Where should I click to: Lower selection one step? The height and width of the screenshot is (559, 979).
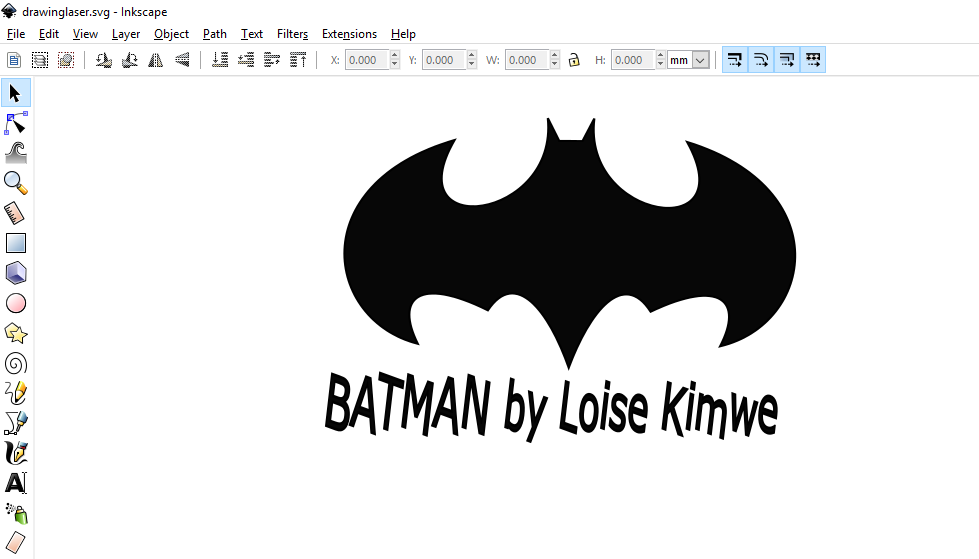pyautogui.click(x=246, y=60)
